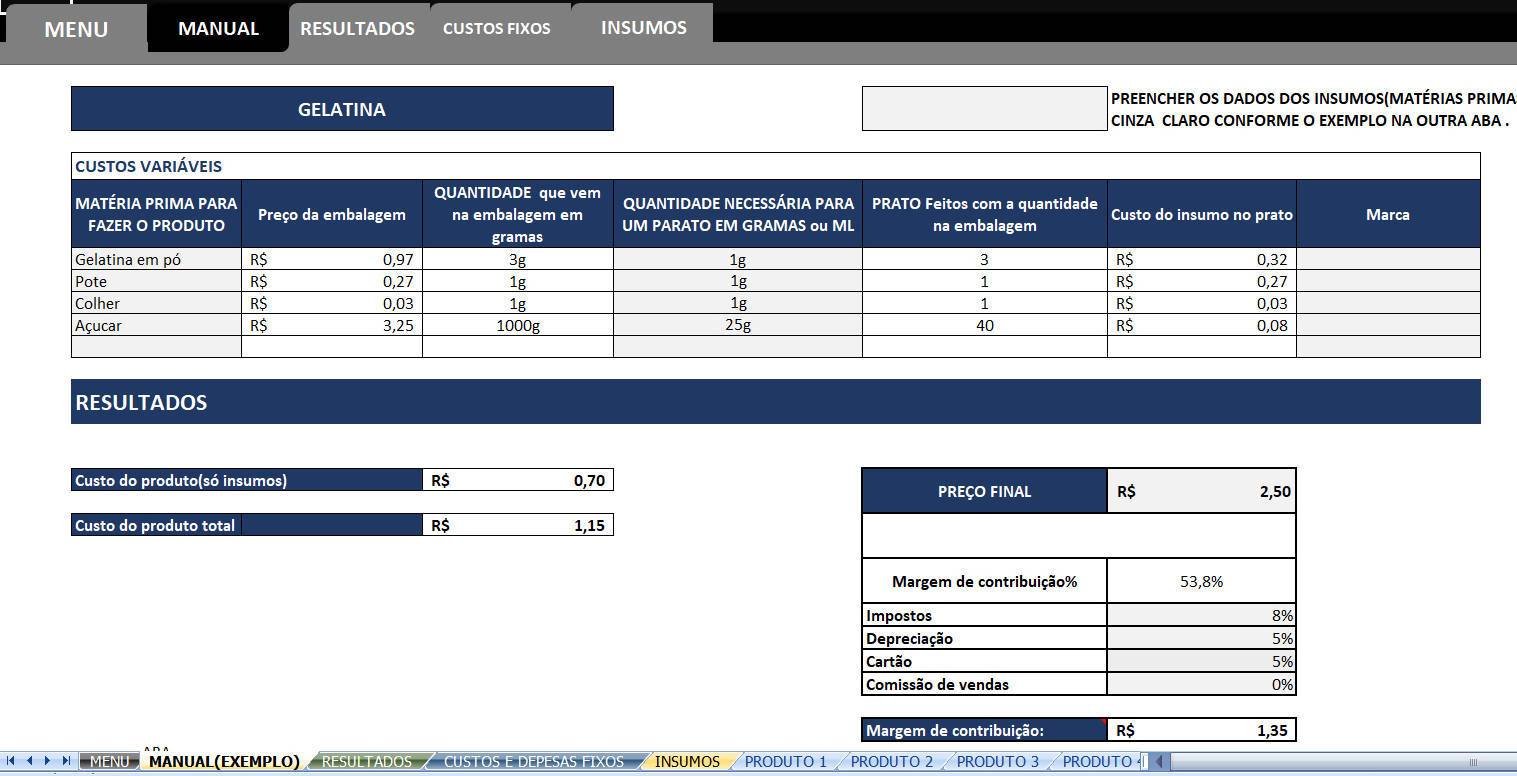The image size is (1517, 776).
Task: Select the INSUMOS sheet tab
Action: 687,762
